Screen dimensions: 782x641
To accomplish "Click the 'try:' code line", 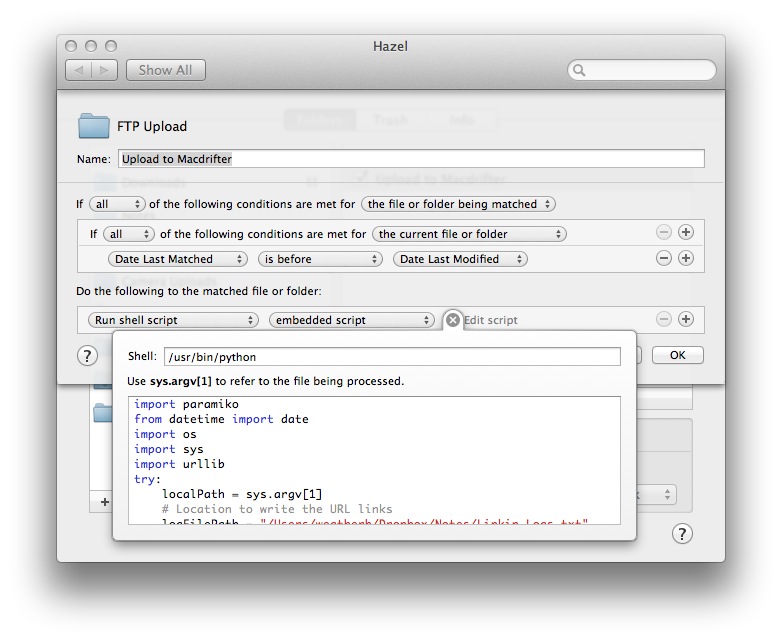I will click(x=147, y=479).
